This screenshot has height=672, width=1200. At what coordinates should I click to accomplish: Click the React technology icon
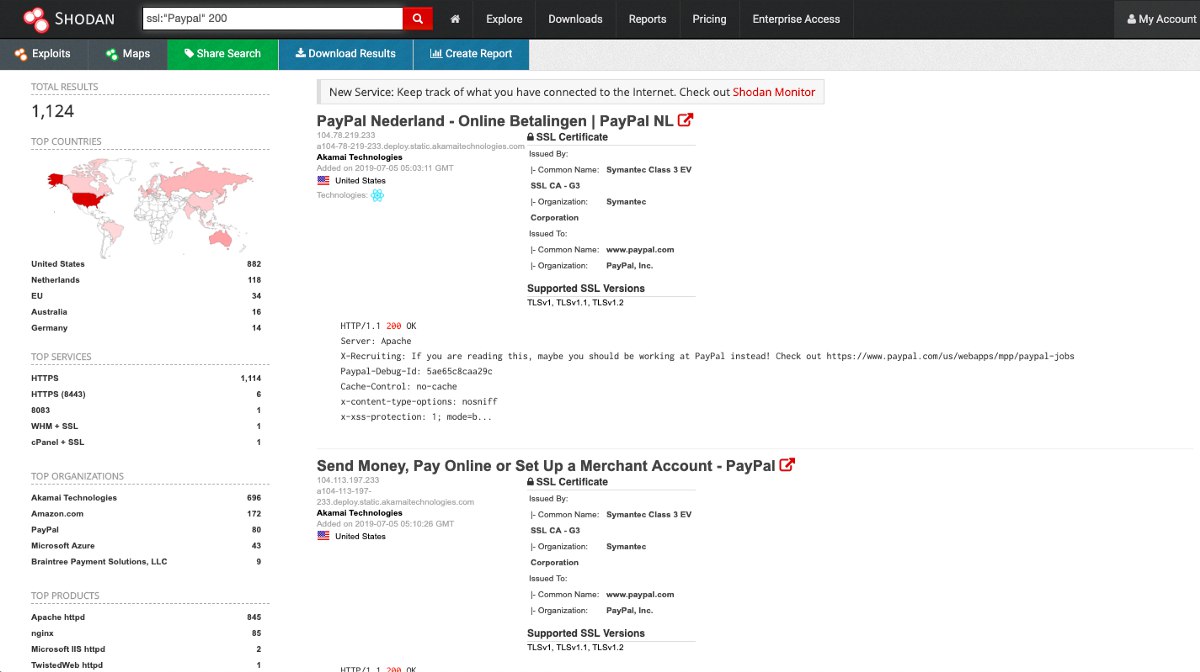[x=377, y=195]
